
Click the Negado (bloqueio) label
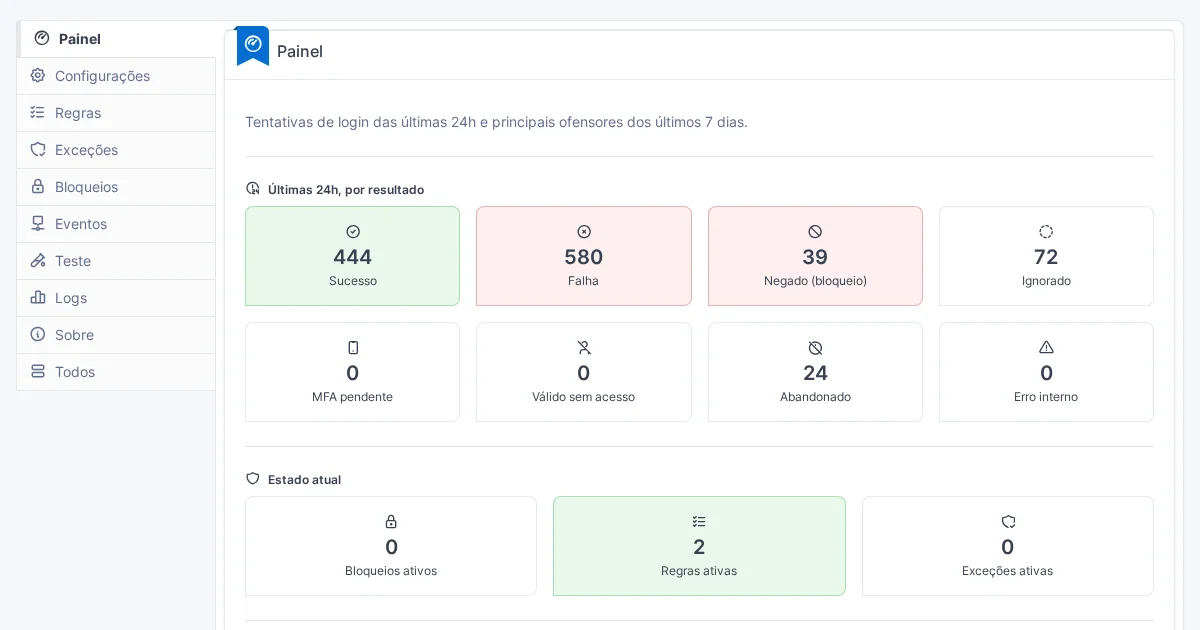[815, 281]
